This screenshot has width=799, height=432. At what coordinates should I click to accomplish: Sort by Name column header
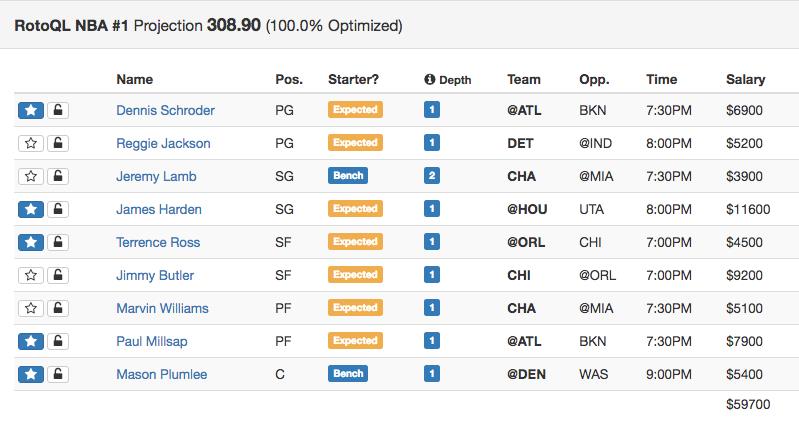pyautogui.click(x=135, y=79)
